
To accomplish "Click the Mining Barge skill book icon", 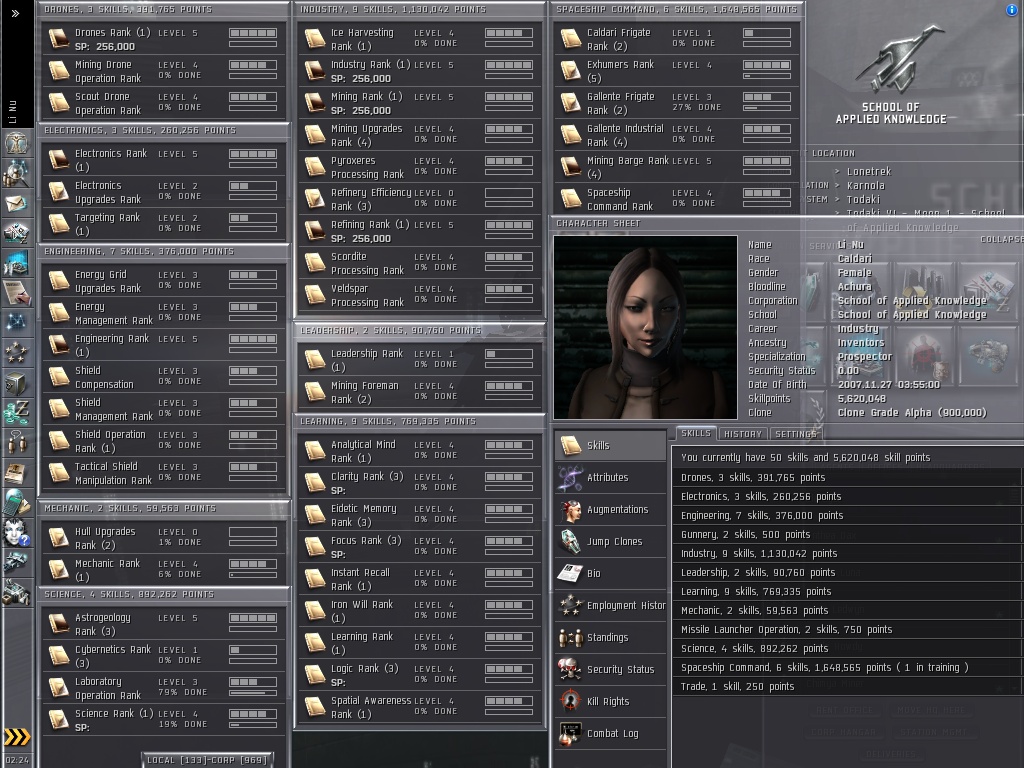I will coord(571,167).
